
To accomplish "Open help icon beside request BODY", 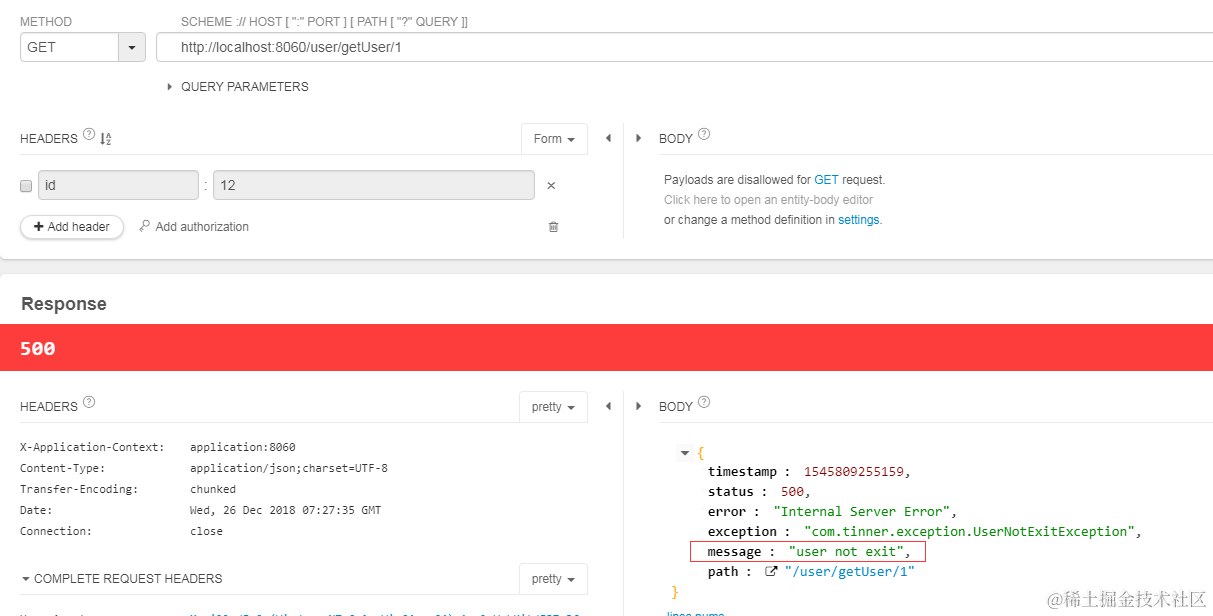I will point(704,135).
